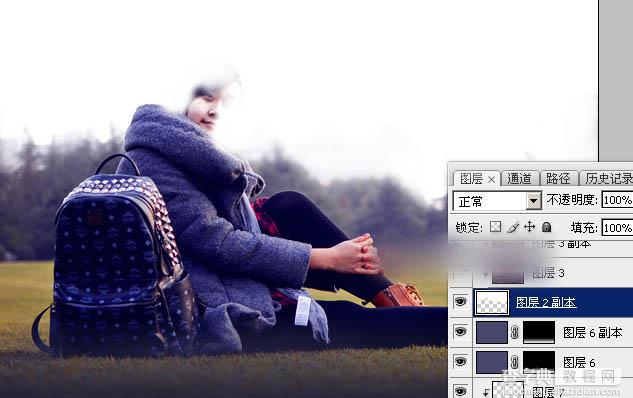Click the link icon on 图层 6 副本

click(x=515, y=333)
